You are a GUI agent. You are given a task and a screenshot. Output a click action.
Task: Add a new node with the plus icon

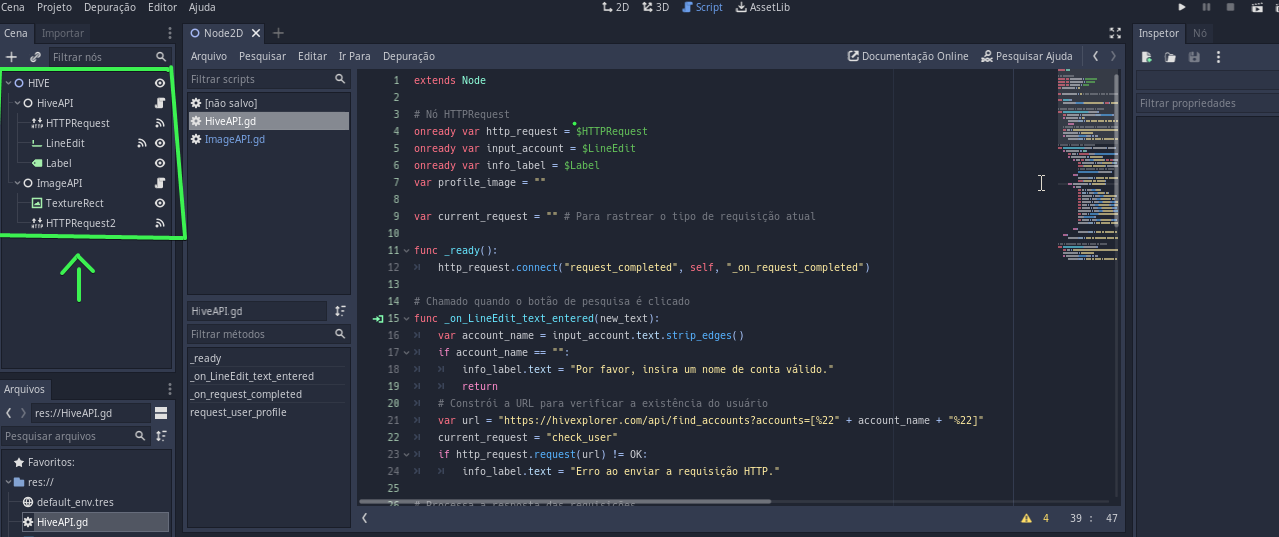(11, 57)
